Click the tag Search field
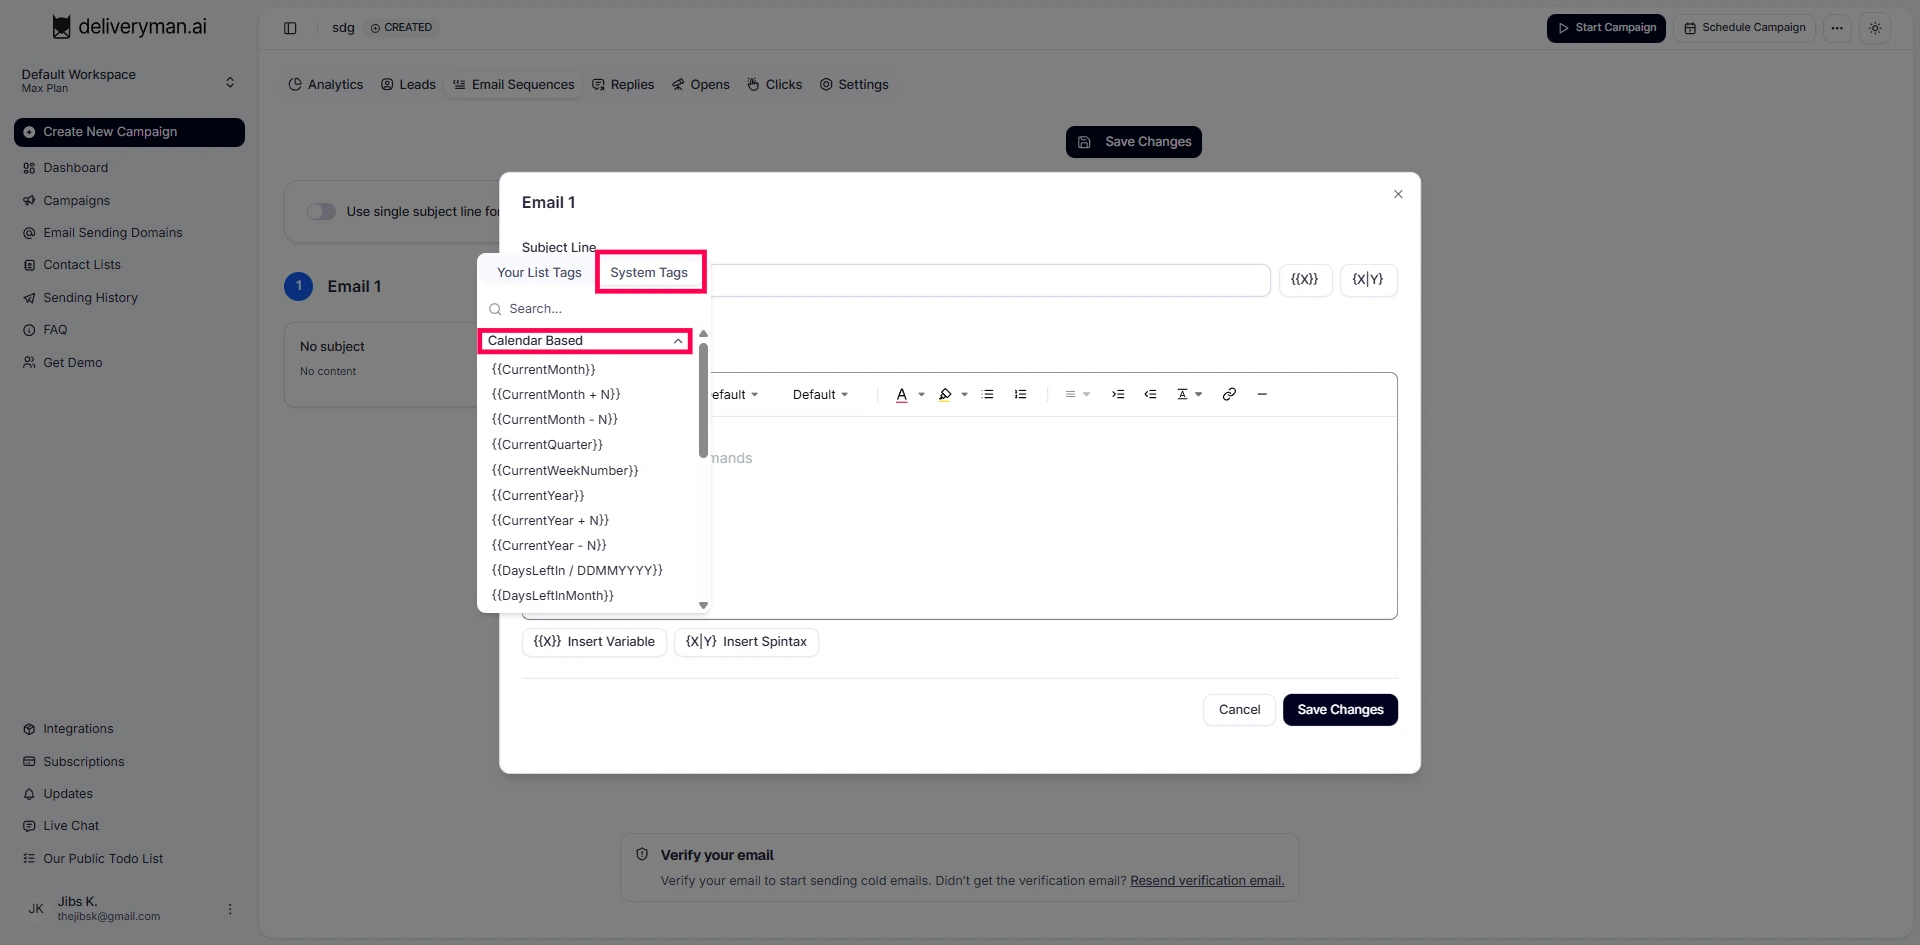This screenshot has height=945, width=1920. [590, 309]
